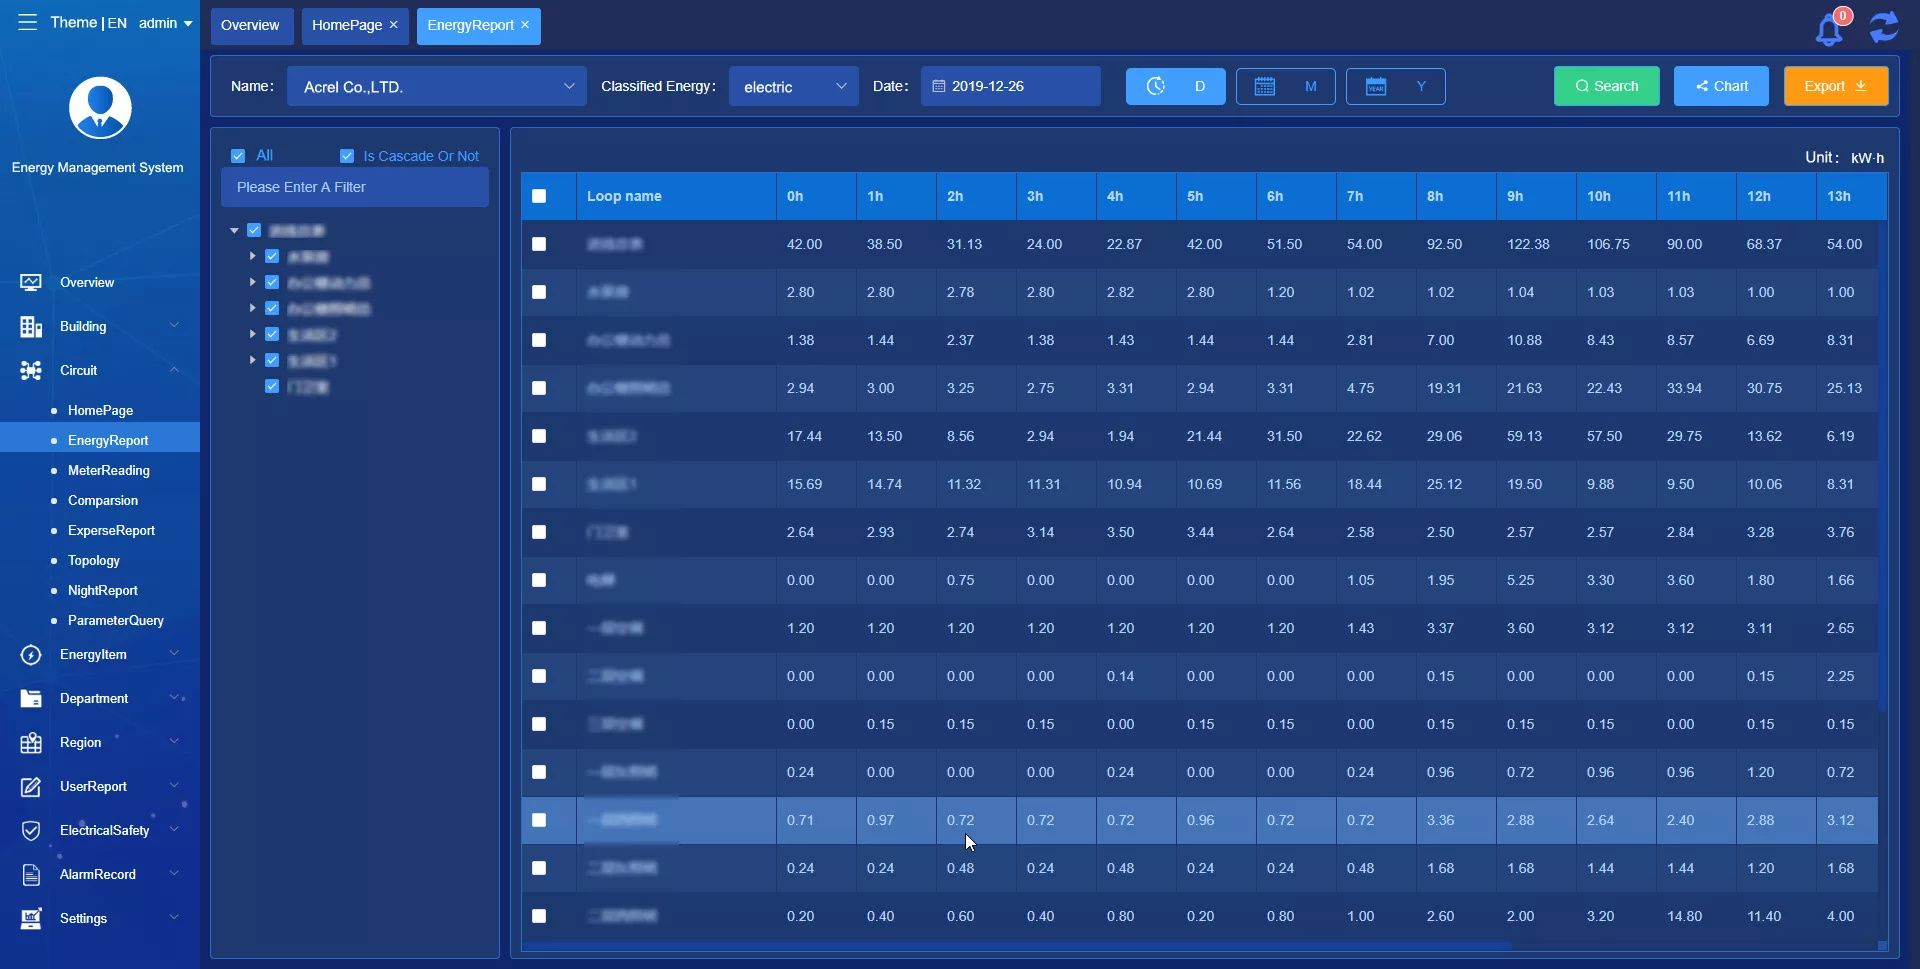Select the daily clock D view

point(1176,86)
